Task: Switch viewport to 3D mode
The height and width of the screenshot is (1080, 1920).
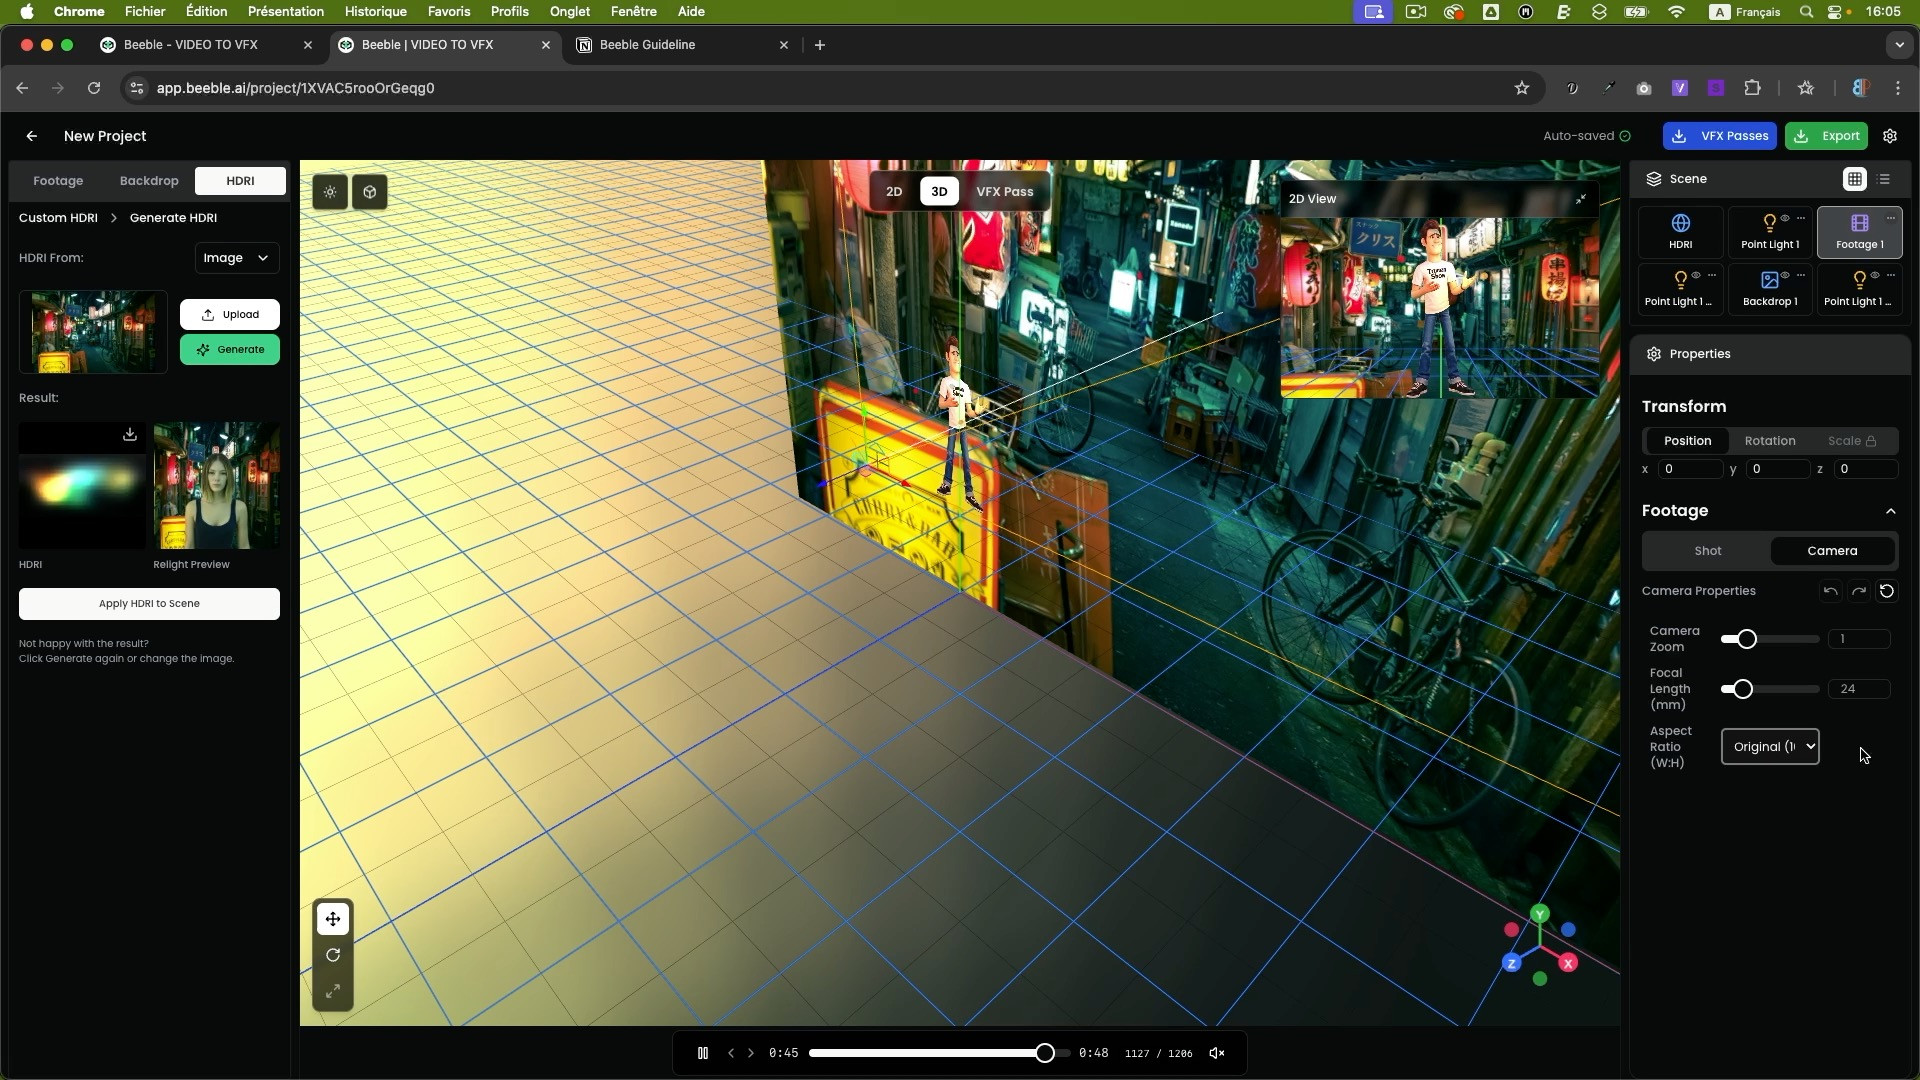Action: (x=939, y=191)
